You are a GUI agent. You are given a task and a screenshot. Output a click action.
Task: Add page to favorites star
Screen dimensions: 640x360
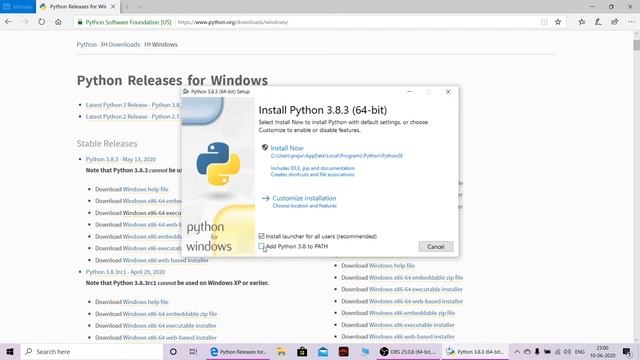pyautogui.click(x=558, y=22)
